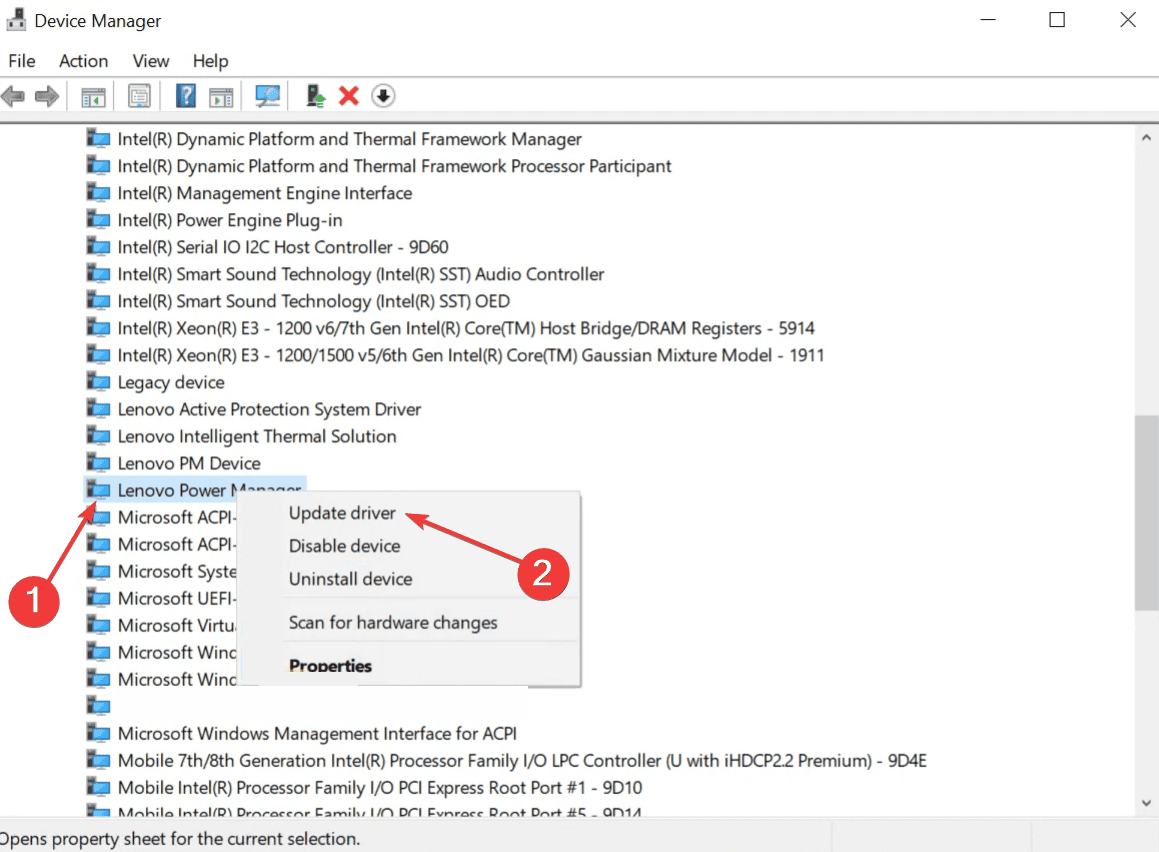Click the Back arrow toolbar icon
This screenshot has height=852, width=1159.
pos(13,96)
